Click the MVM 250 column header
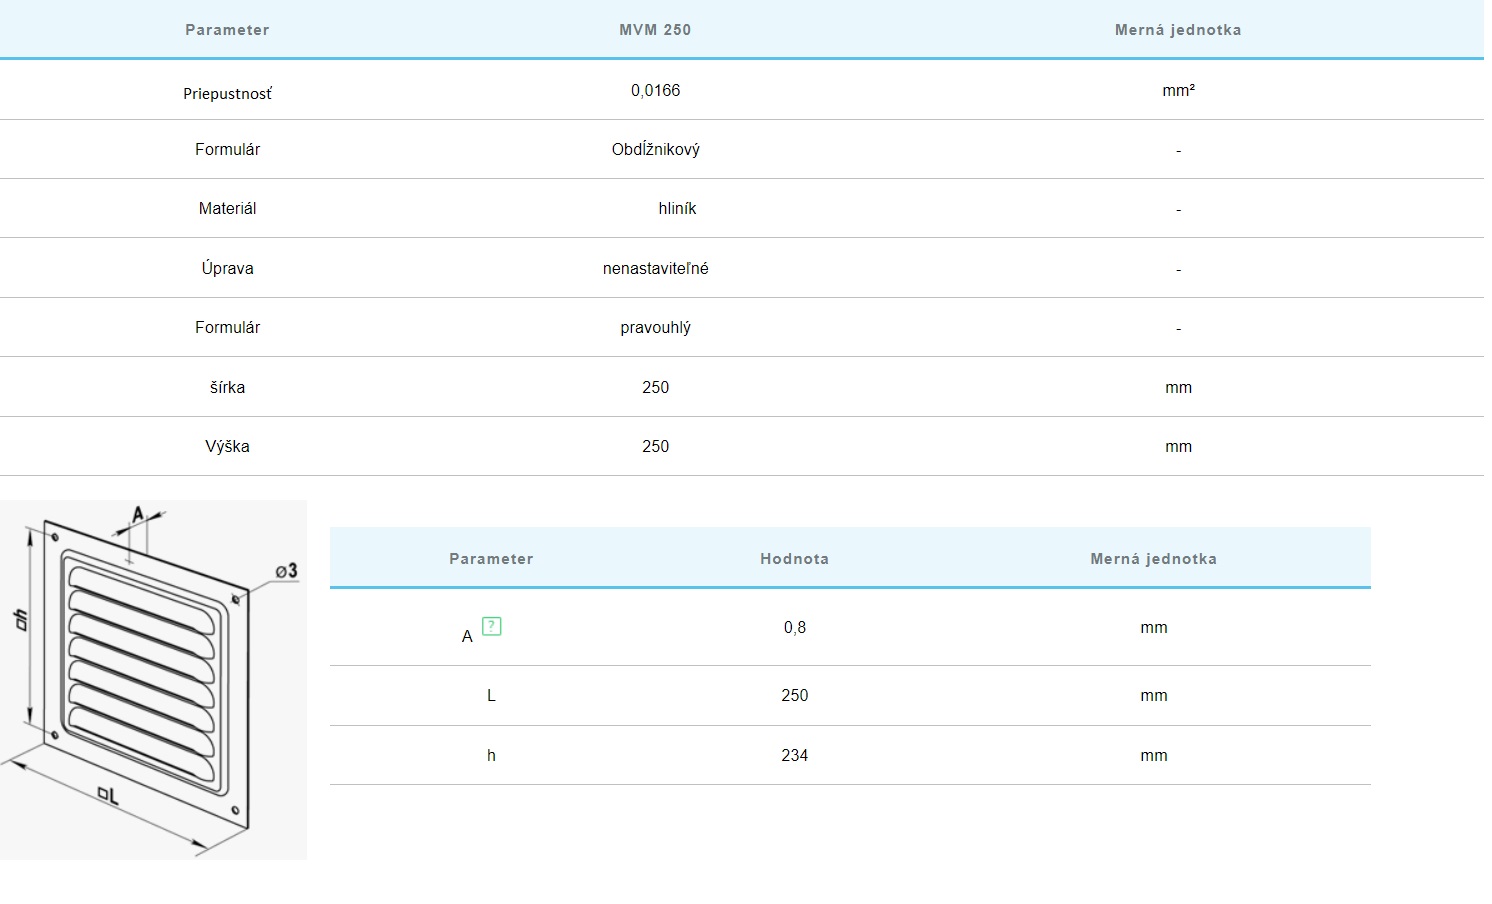 (655, 30)
